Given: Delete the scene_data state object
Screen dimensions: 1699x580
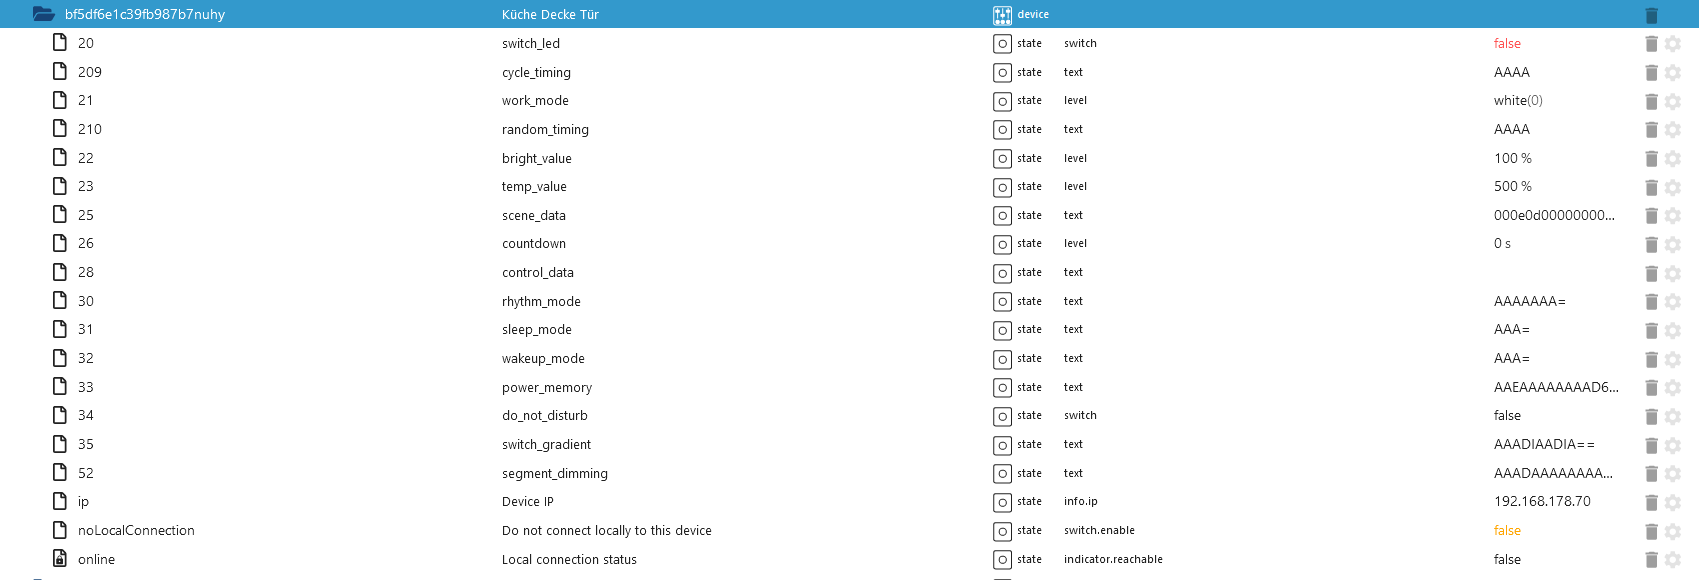Looking at the screenshot, I should pyautogui.click(x=1651, y=216).
